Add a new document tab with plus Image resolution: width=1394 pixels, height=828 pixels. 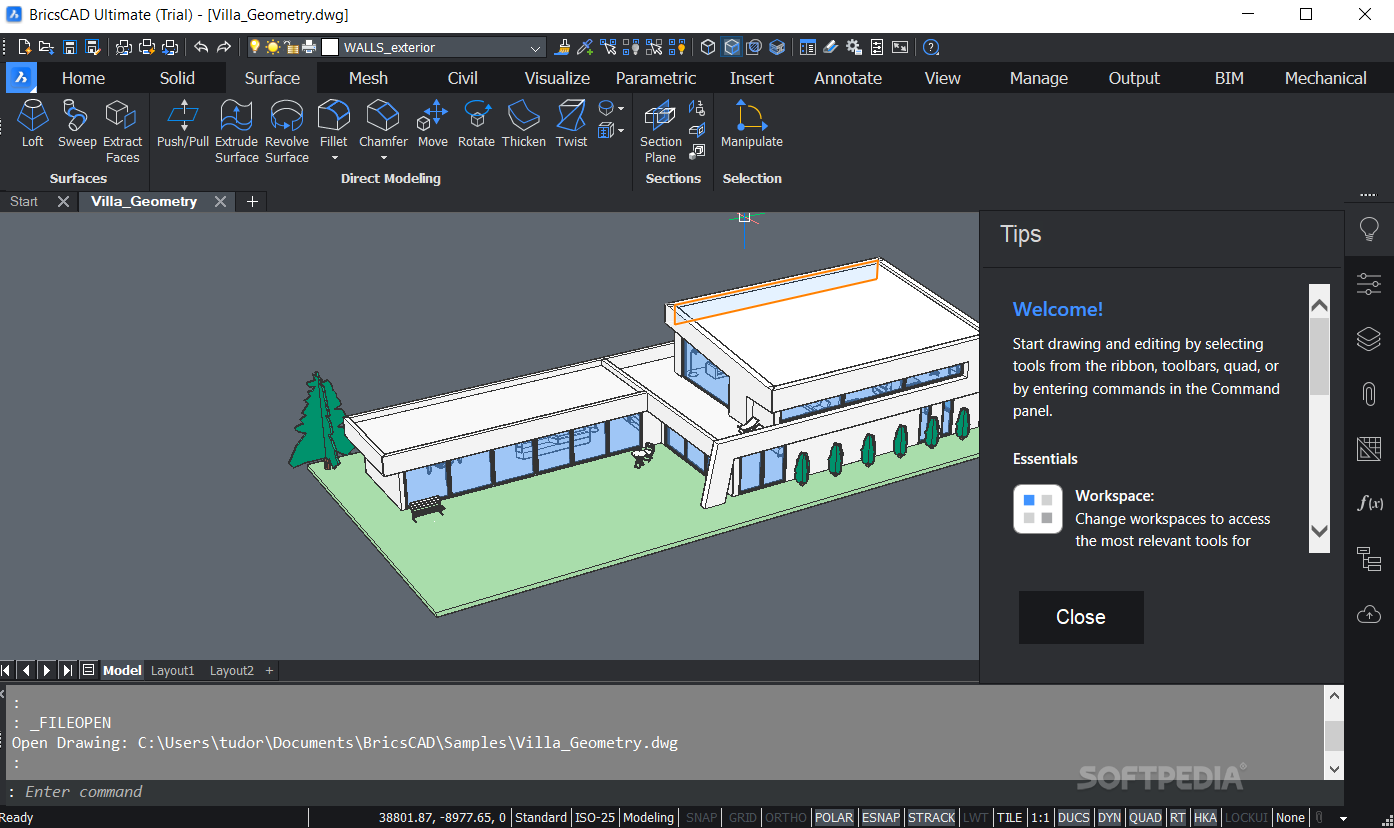[252, 201]
